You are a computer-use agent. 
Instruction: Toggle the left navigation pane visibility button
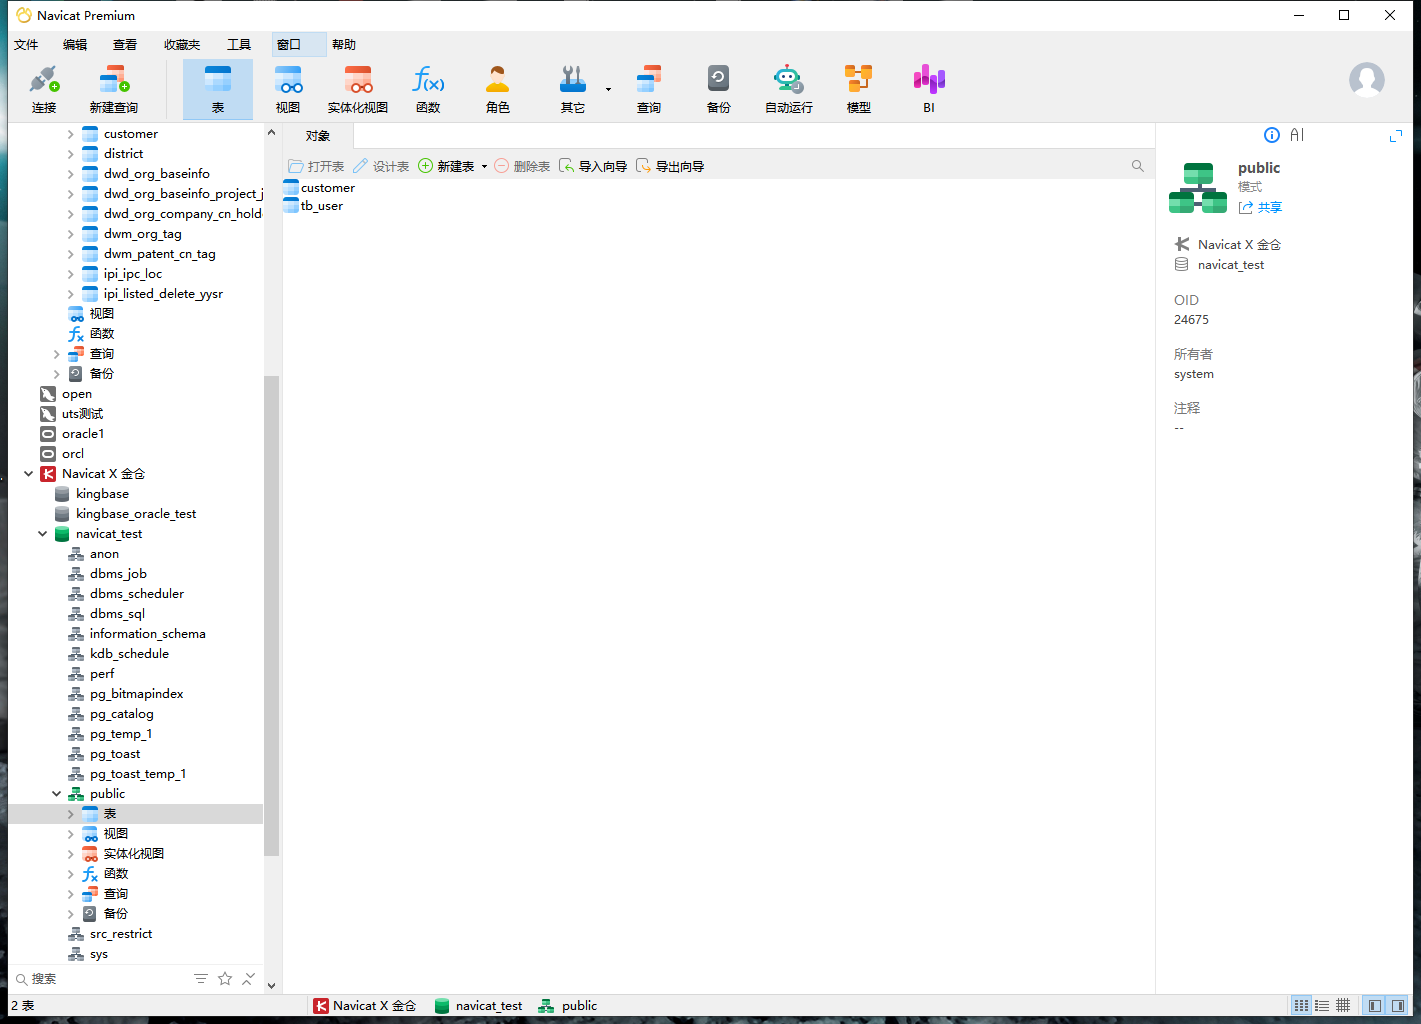pyautogui.click(x=1375, y=1006)
